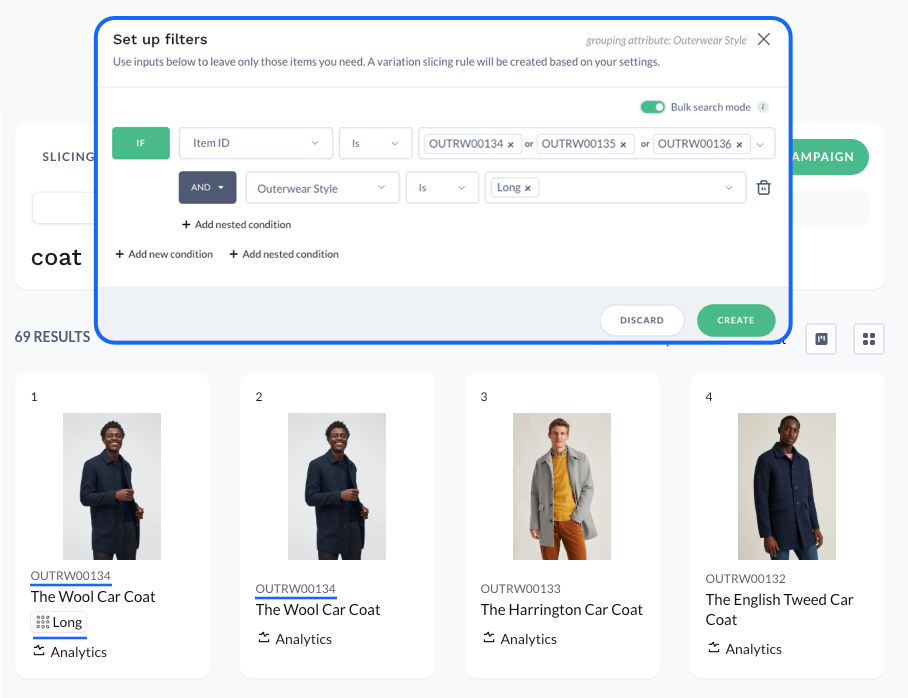908x698 pixels.
Task: Remove the Long value tag
Action: point(528,188)
